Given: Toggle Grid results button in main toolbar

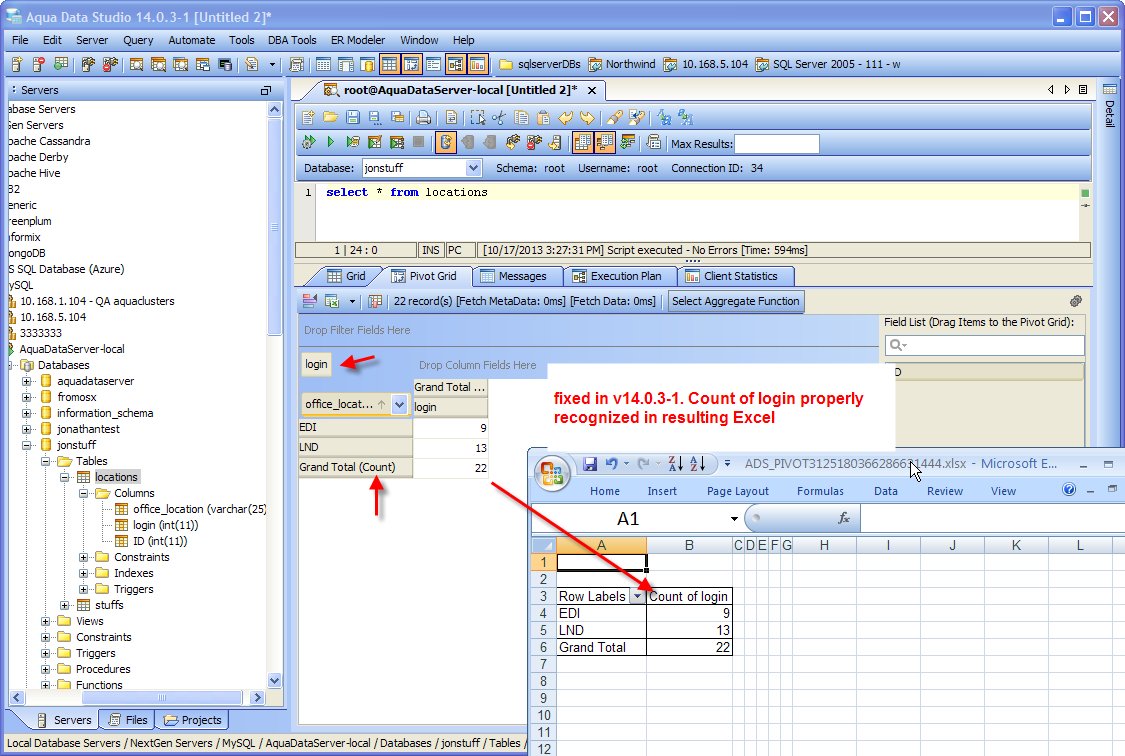Looking at the screenshot, I should tap(389, 65).
